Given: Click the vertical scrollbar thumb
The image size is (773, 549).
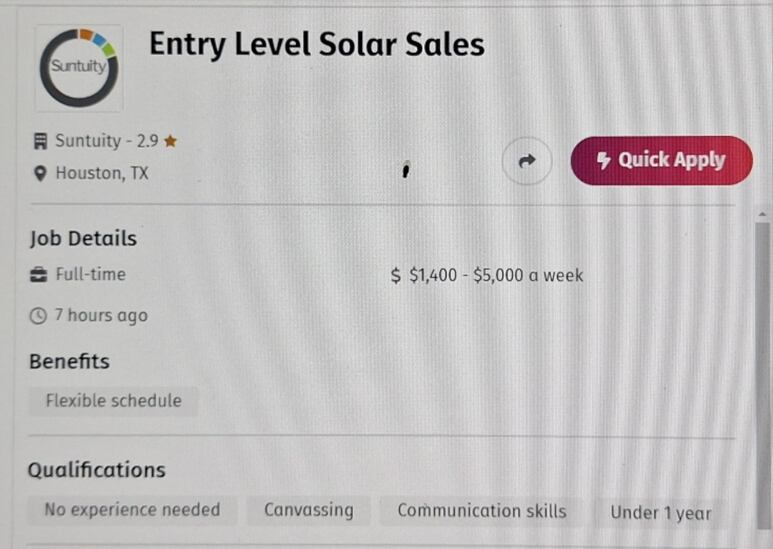Looking at the screenshot, I should pos(763,376).
